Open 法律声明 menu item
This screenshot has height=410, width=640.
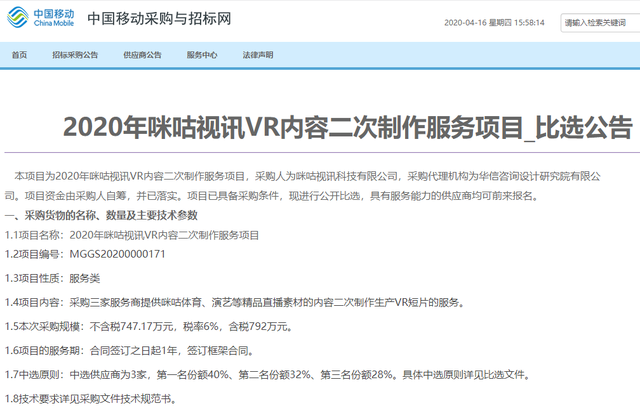pos(258,55)
